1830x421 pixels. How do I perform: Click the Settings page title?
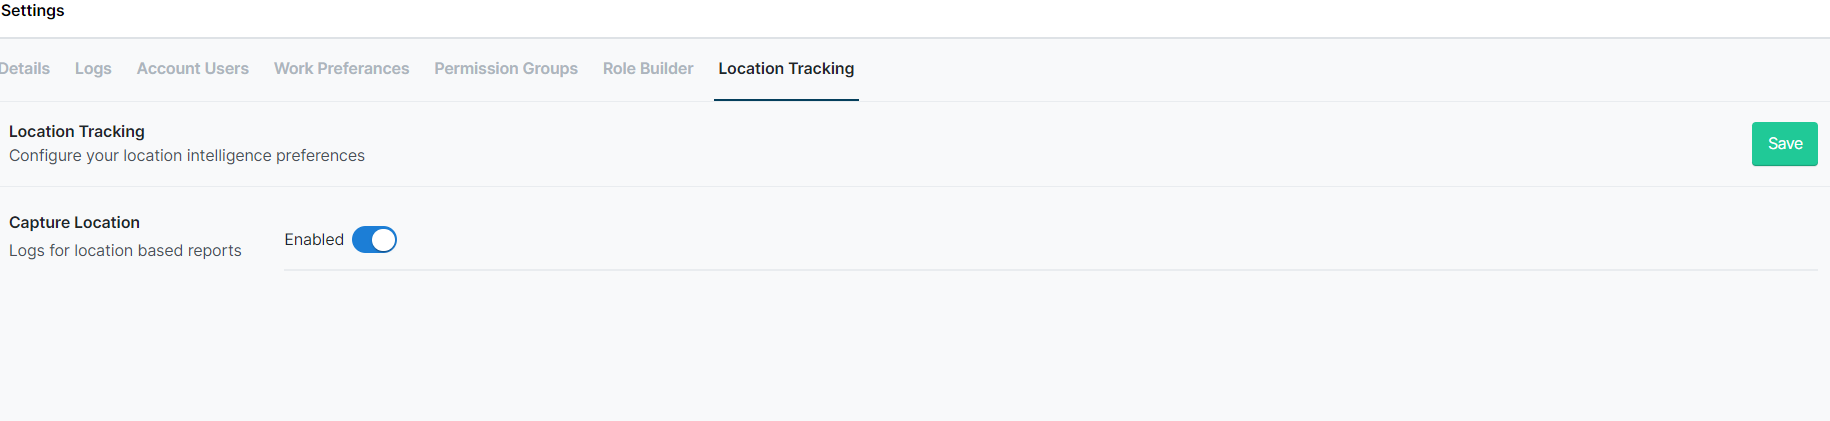click(x=33, y=11)
